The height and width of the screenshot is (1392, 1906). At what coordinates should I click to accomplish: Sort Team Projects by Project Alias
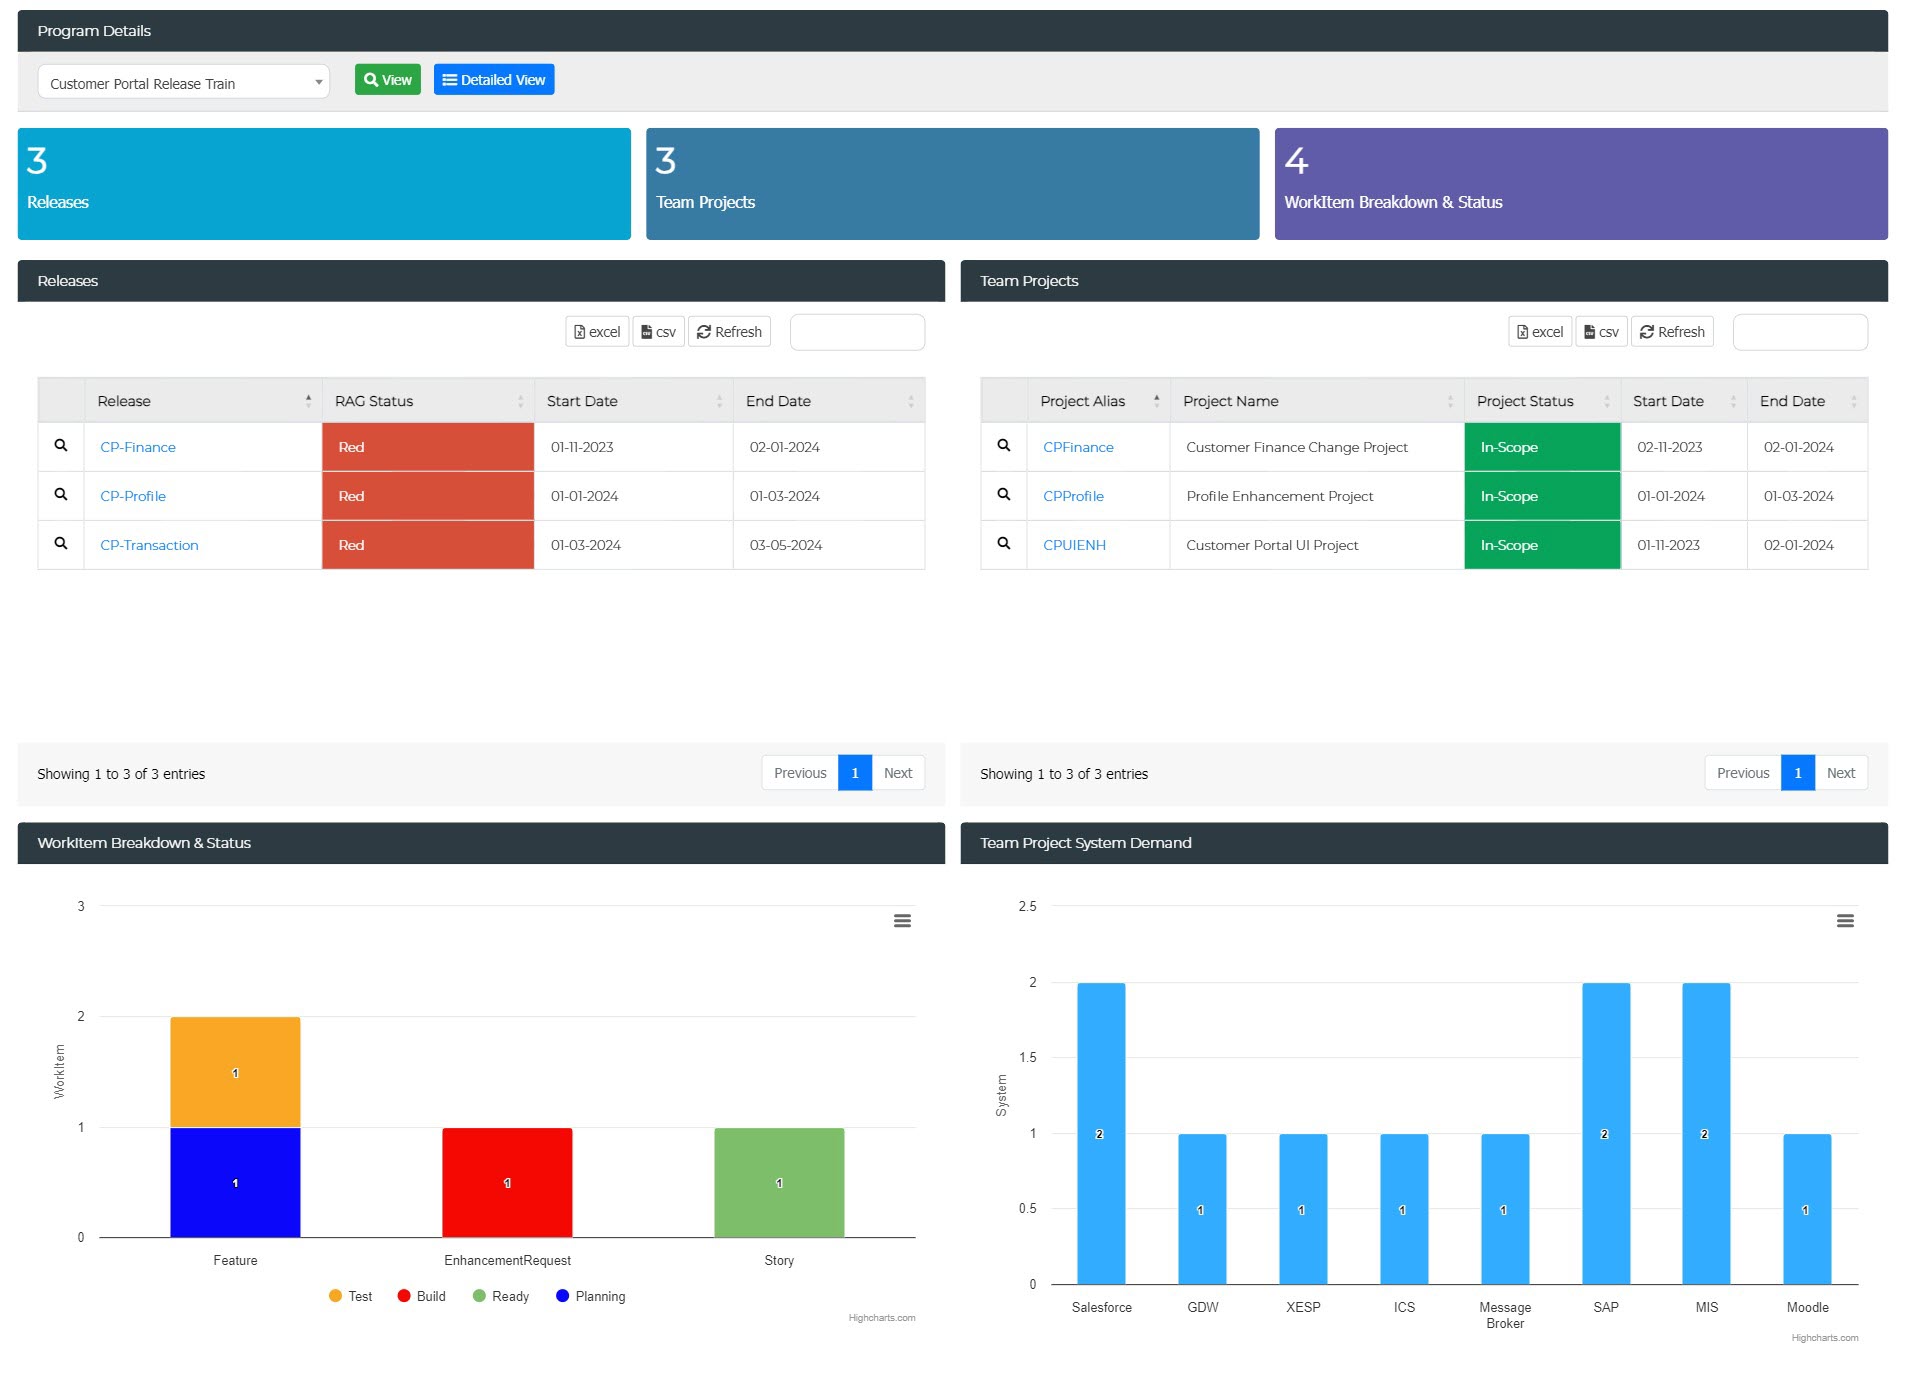pyautogui.click(x=1098, y=401)
